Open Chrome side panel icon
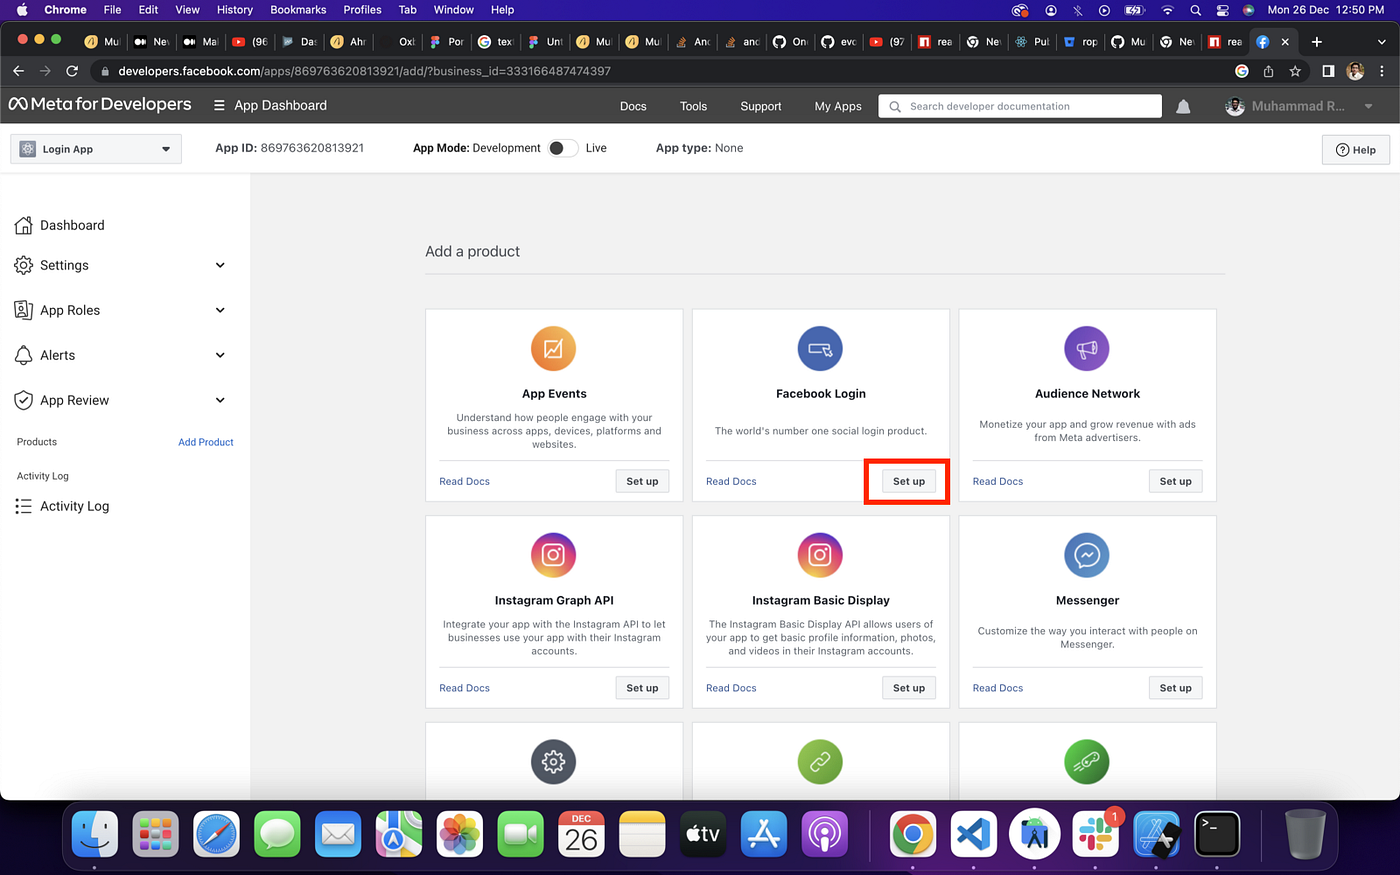The width and height of the screenshot is (1400, 875). (x=1328, y=71)
